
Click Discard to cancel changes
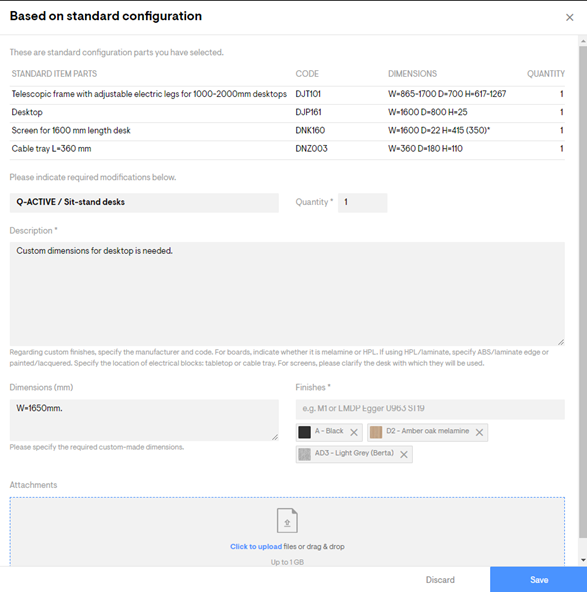(x=440, y=580)
